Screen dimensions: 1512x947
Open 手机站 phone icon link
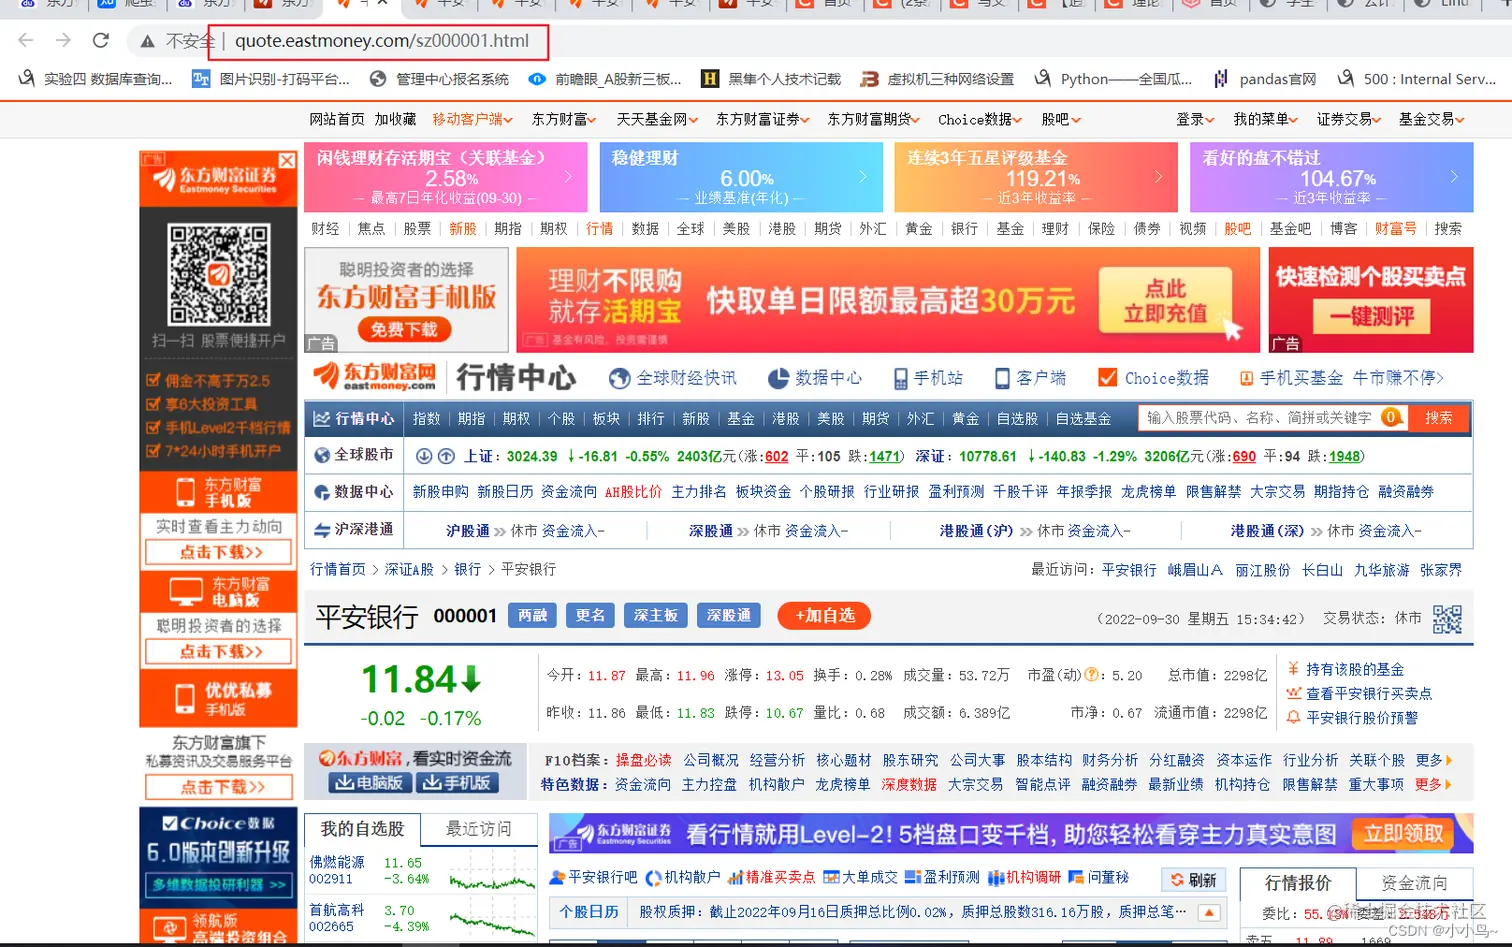(x=927, y=378)
